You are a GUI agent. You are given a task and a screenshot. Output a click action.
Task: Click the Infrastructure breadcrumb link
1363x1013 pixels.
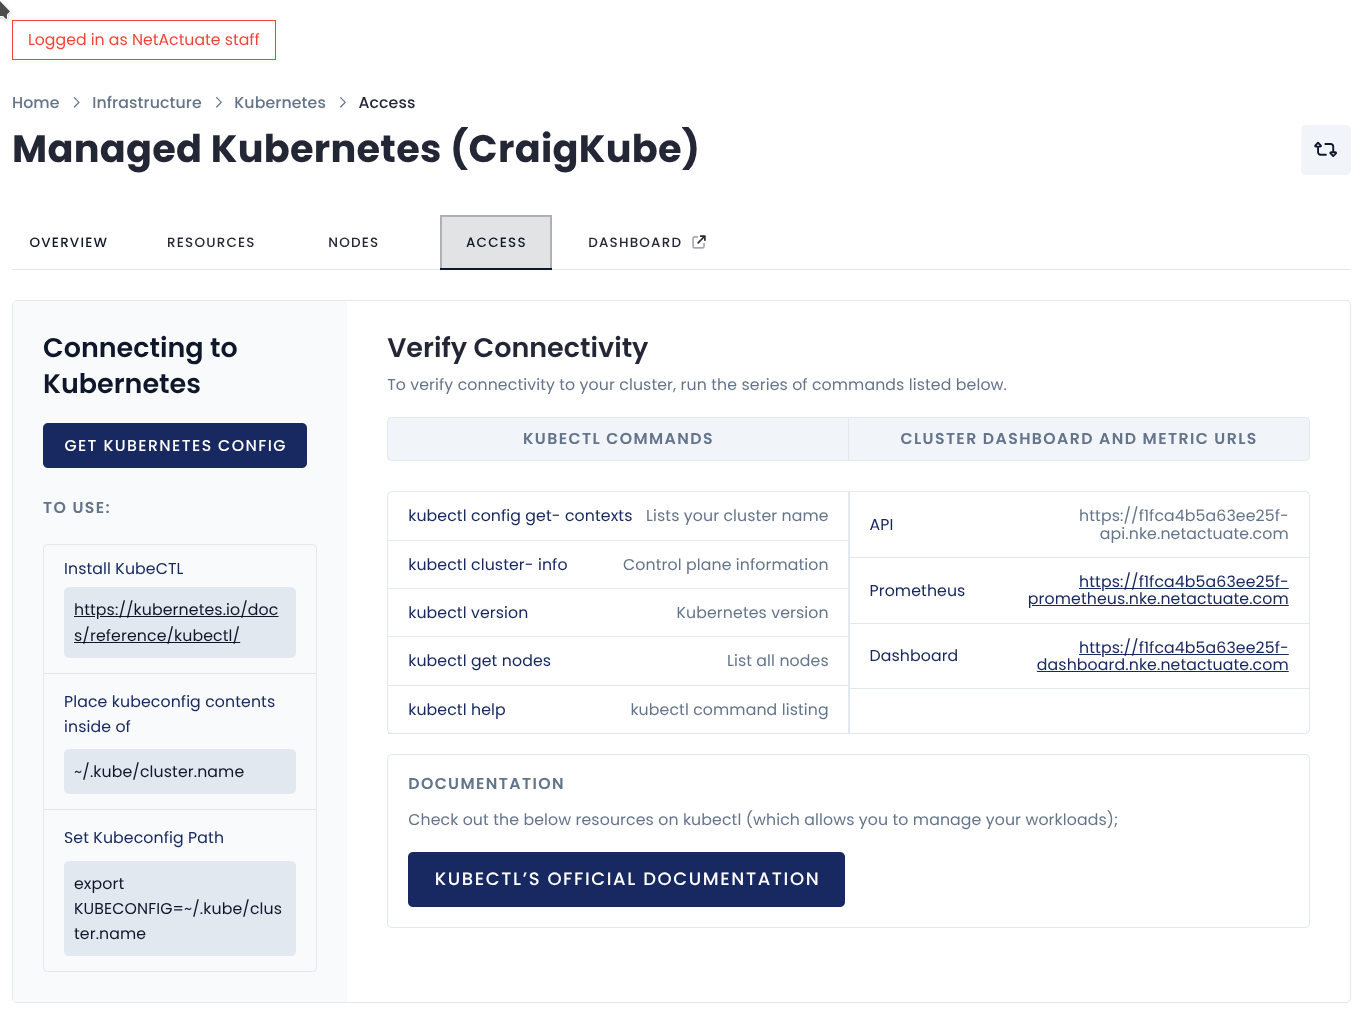(146, 102)
